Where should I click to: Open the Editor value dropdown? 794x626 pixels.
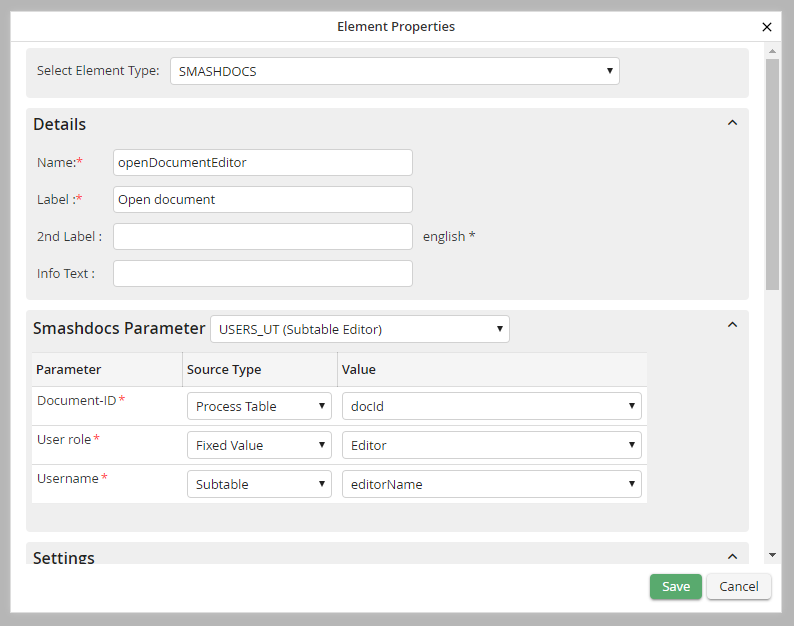(492, 445)
